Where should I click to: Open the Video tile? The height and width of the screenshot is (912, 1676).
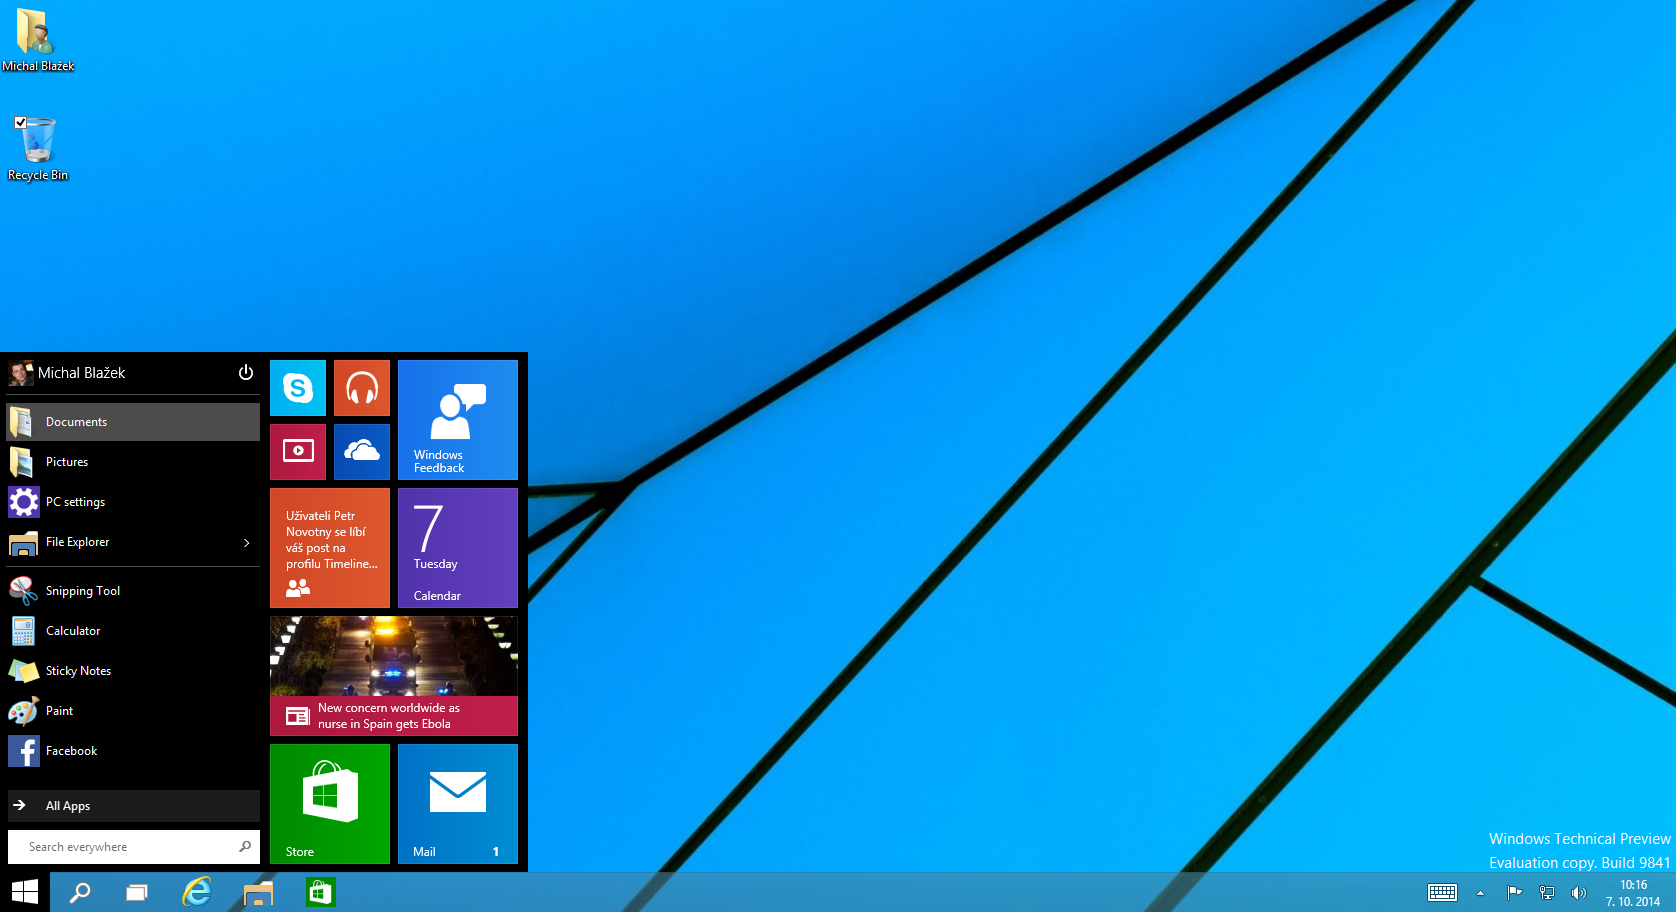pyautogui.click(x=298, y=452)
